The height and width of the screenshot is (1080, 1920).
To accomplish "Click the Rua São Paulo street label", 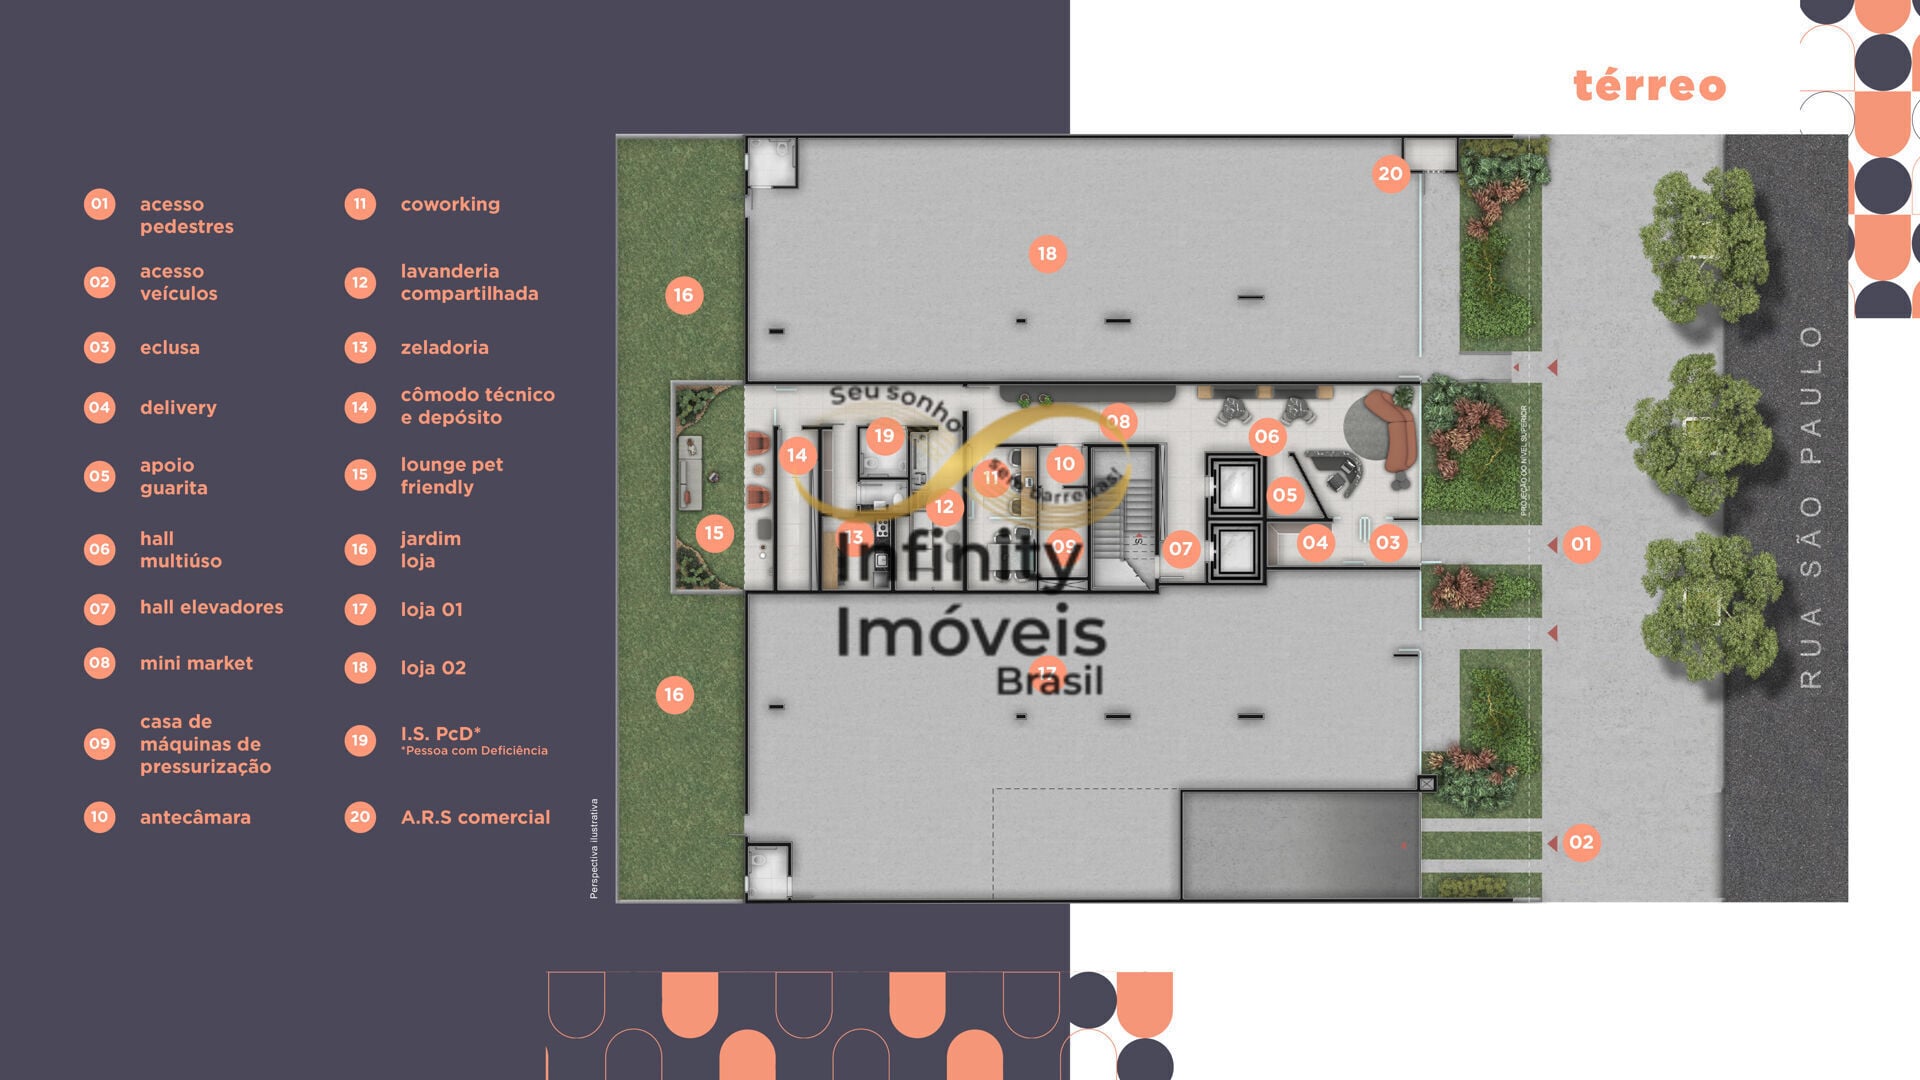I will [1811, 506].
